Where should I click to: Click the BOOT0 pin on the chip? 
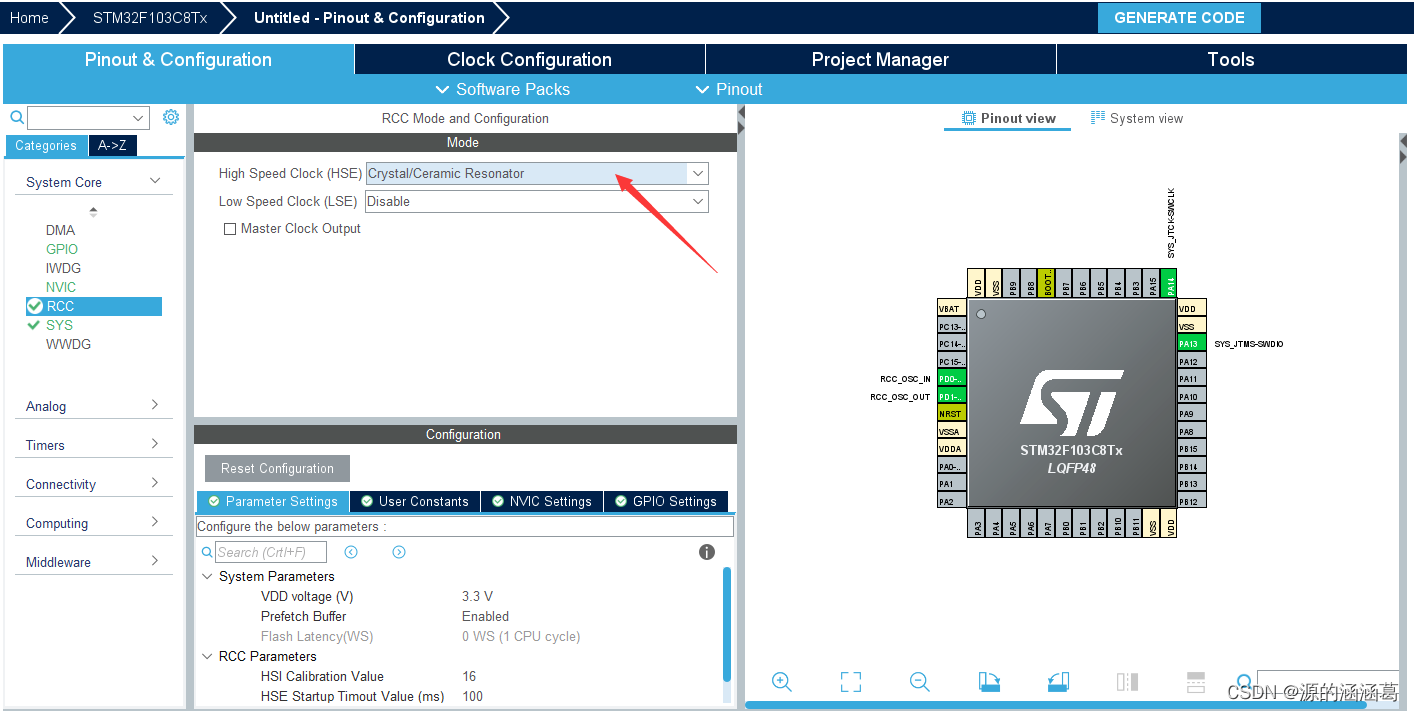[x=1046, y=283]
